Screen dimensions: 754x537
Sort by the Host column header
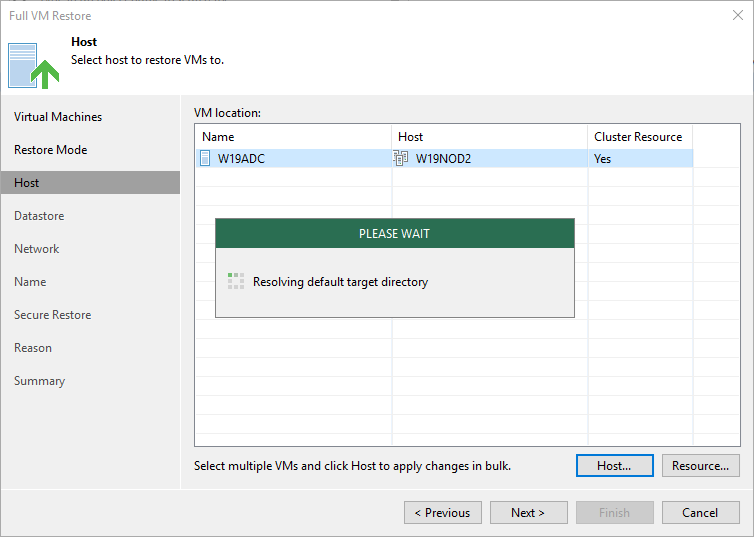[x=490, y=137]
